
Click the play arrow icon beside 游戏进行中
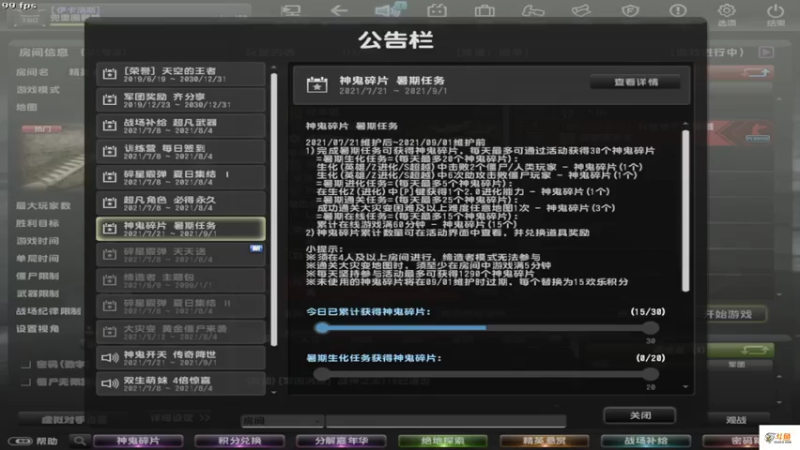tap(766, 52)
